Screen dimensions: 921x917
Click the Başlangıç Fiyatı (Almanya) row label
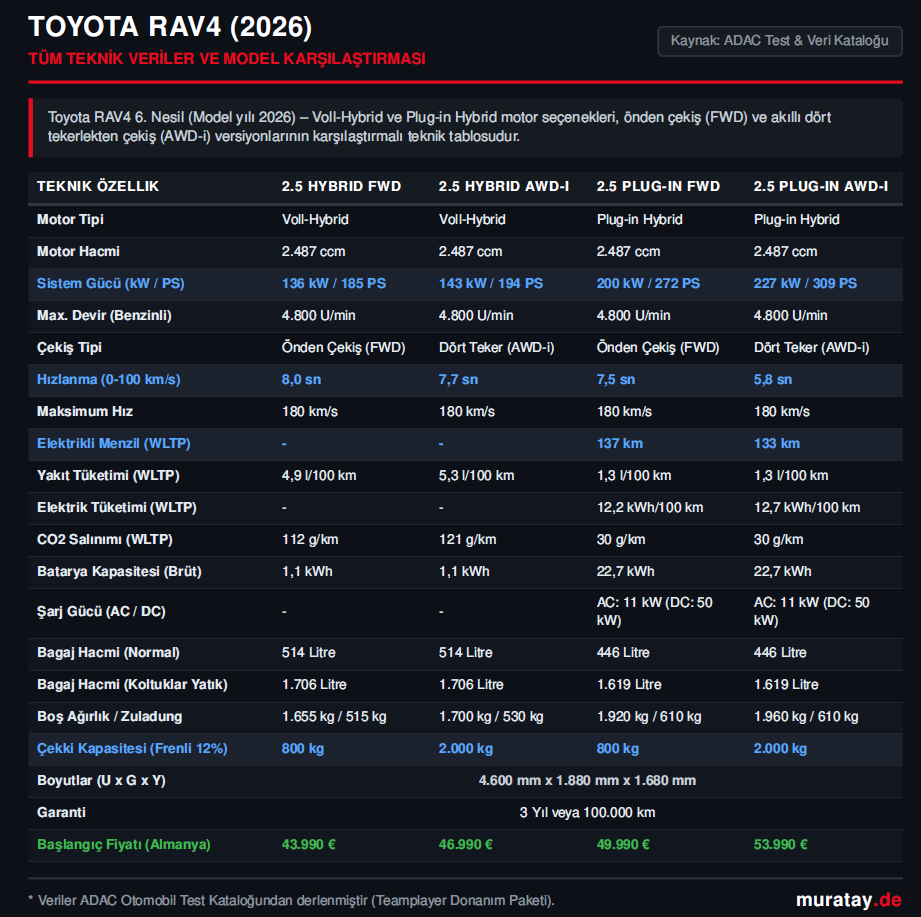tap(123, 845)
